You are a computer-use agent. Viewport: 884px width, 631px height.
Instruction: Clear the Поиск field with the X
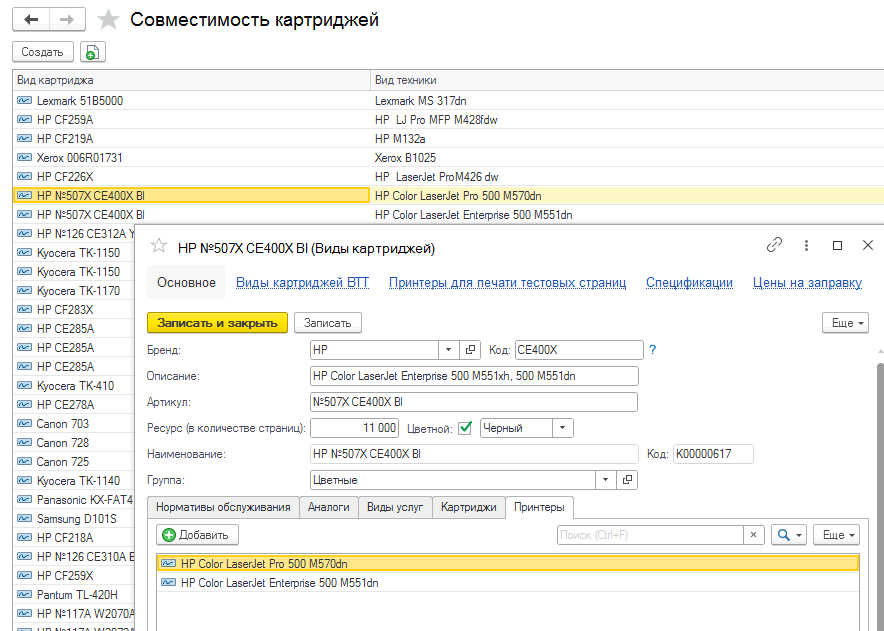pyautogui.click(x=753, y=535)
